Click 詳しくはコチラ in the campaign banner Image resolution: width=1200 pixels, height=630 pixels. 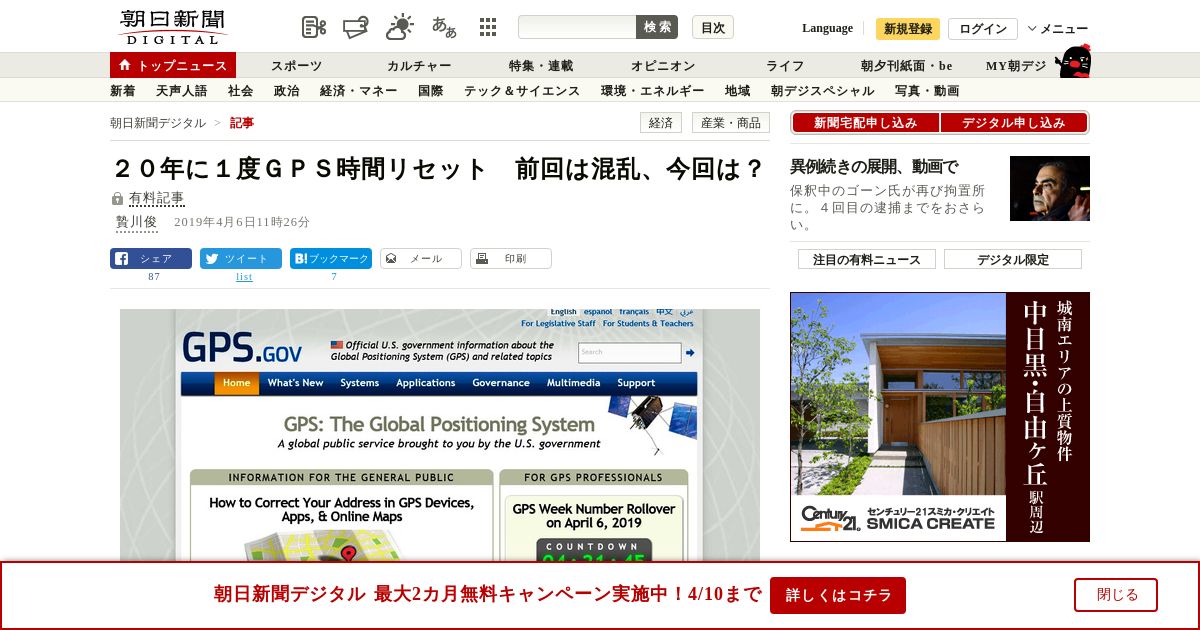click(838, 595)
